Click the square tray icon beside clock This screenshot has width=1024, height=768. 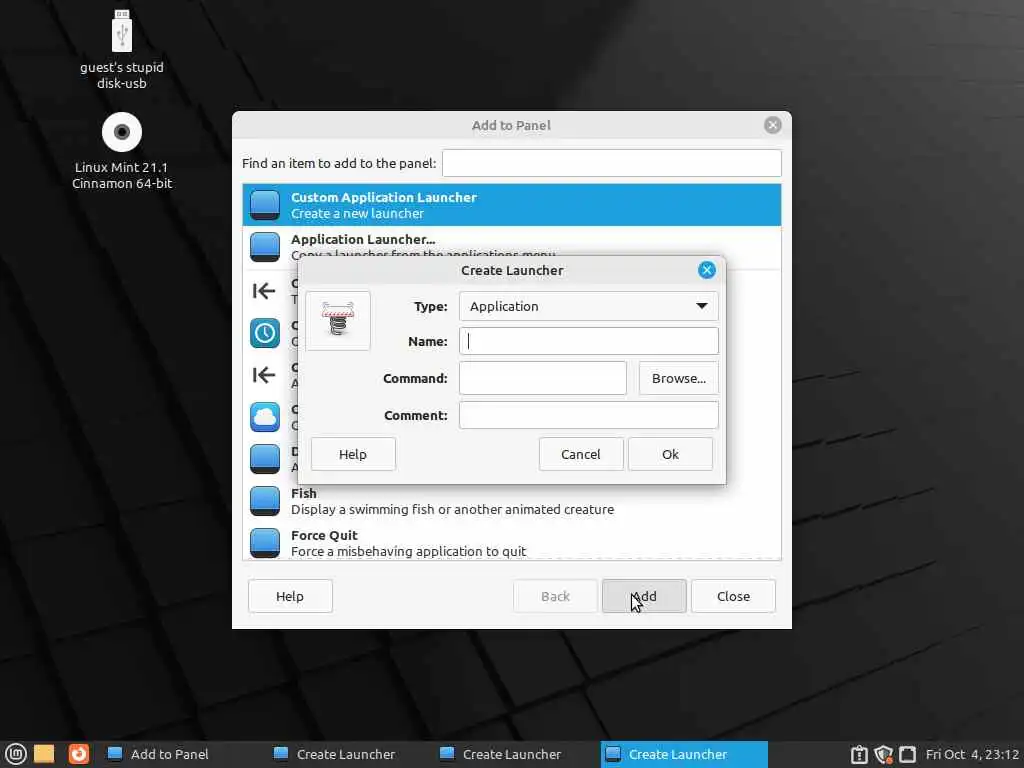click(907, 754)
